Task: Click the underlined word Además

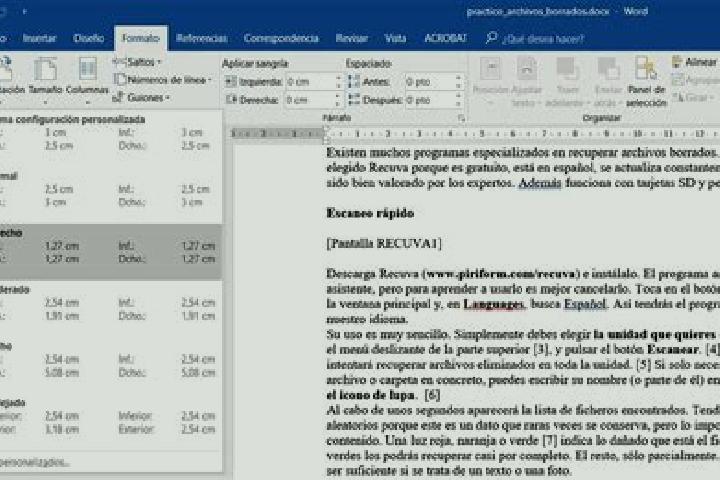Action: click(x=540, y=183)
